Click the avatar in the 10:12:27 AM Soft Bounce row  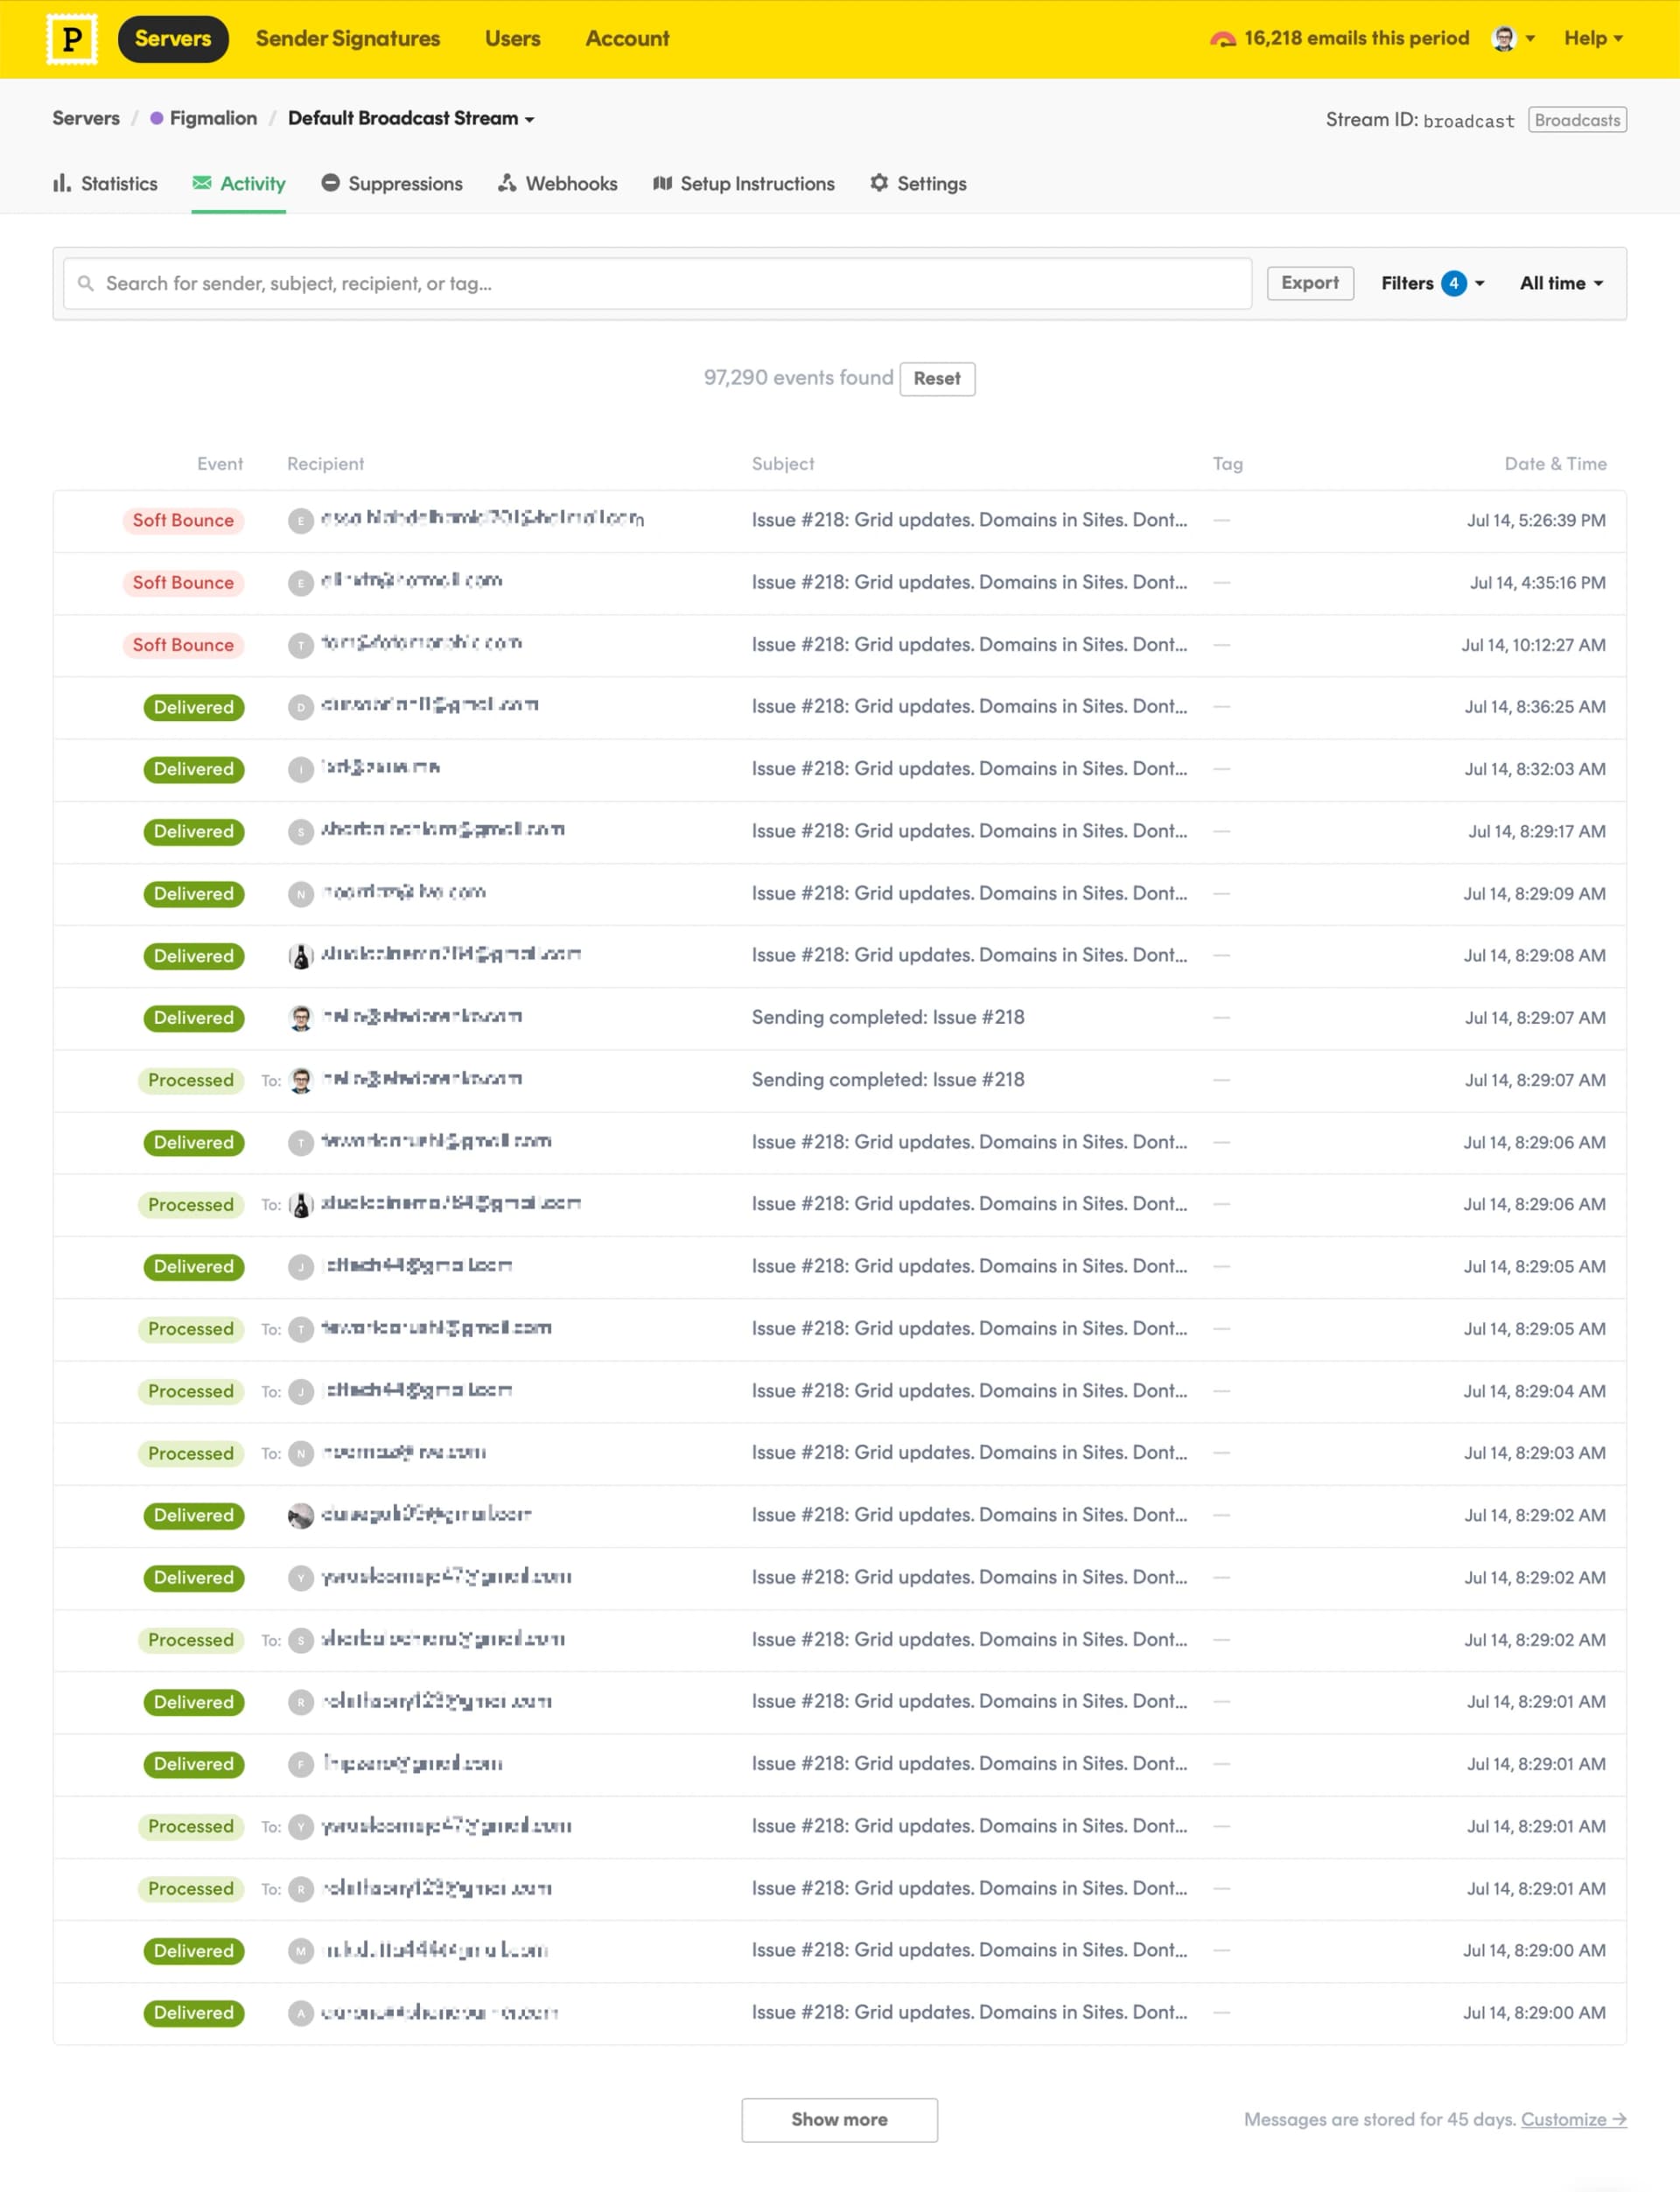301,645
